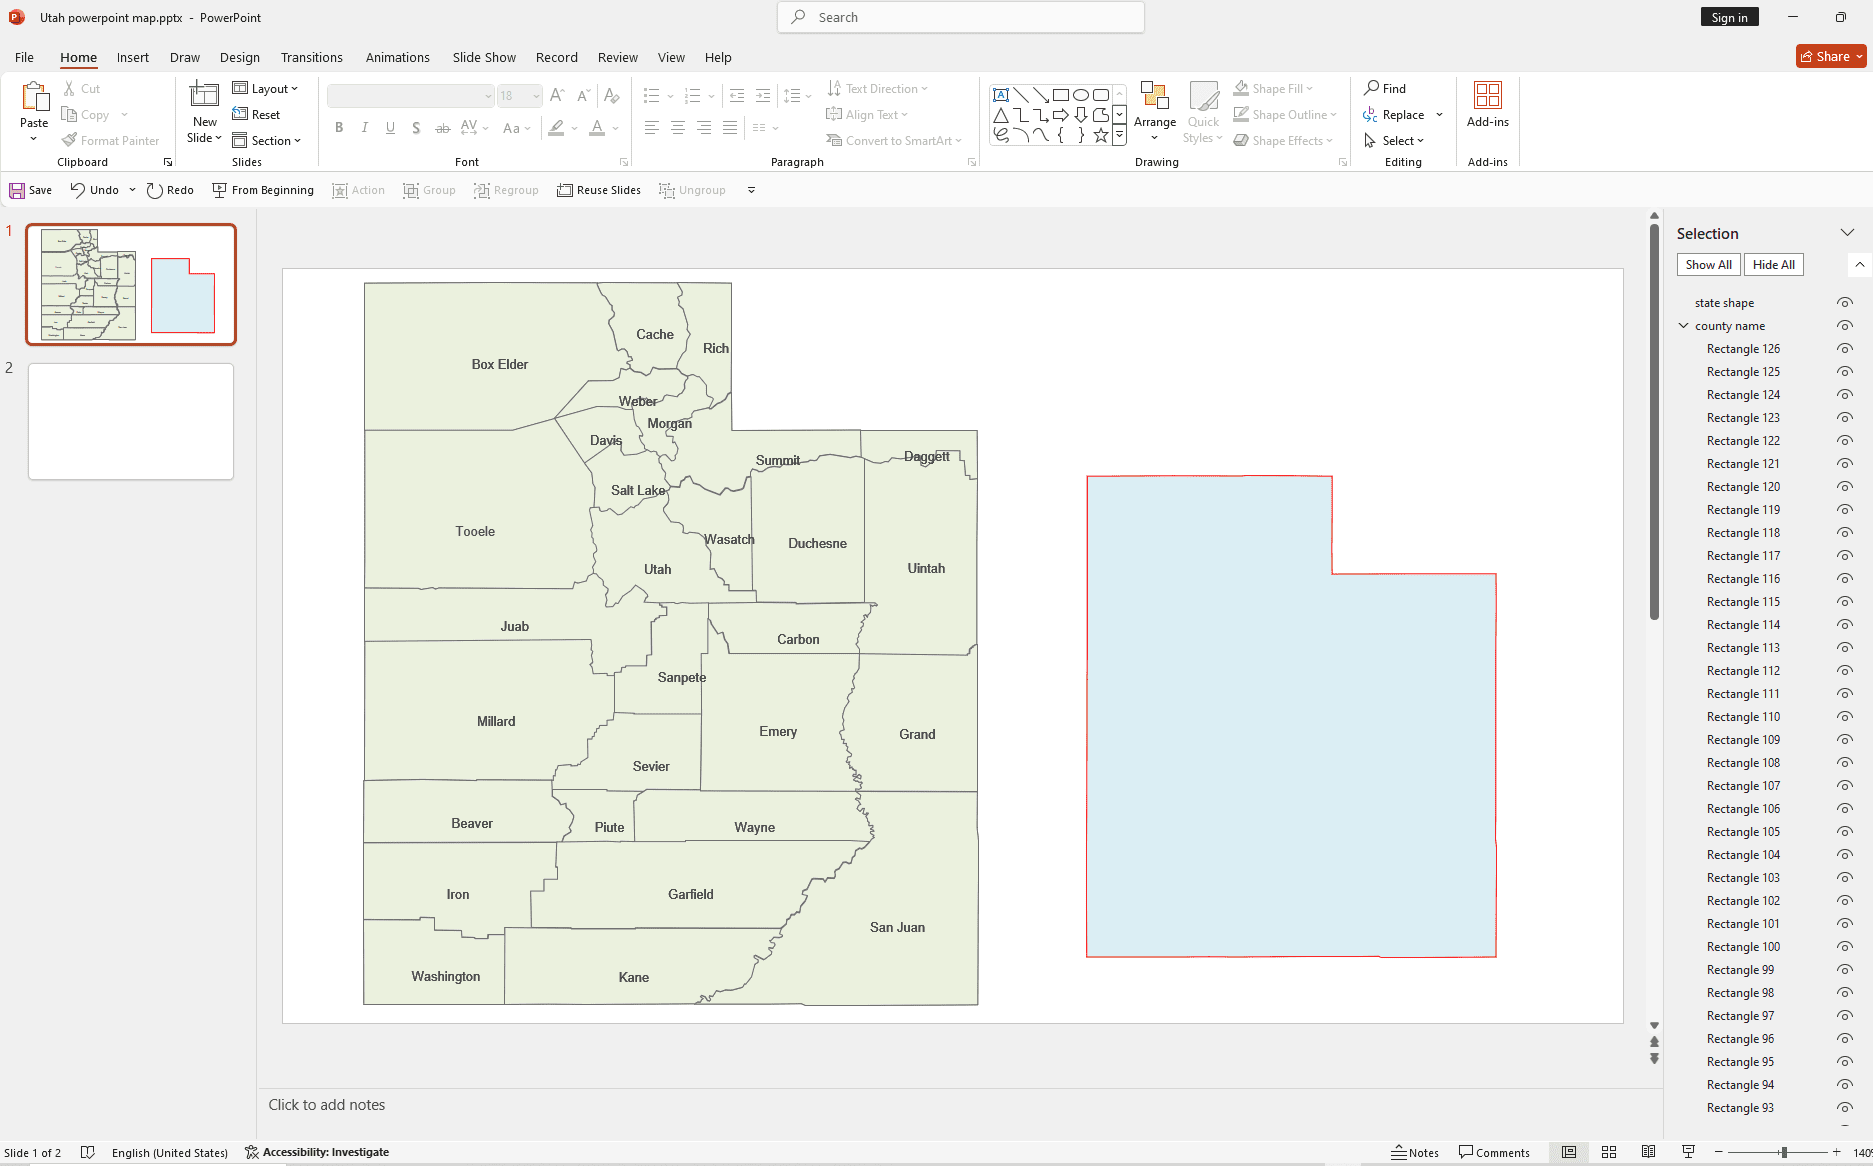The image size is (1873, 1166).
Task: Open the Layout dropdown
Action: 266,88
